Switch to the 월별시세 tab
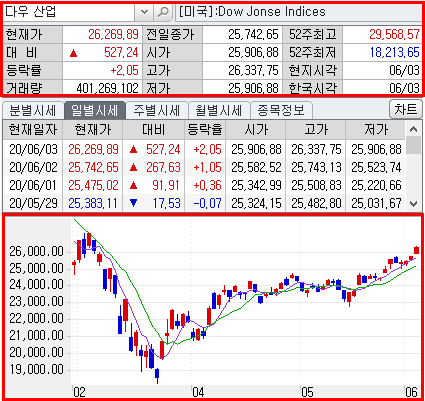The image size is (425, 401). [x=219, y=110]
